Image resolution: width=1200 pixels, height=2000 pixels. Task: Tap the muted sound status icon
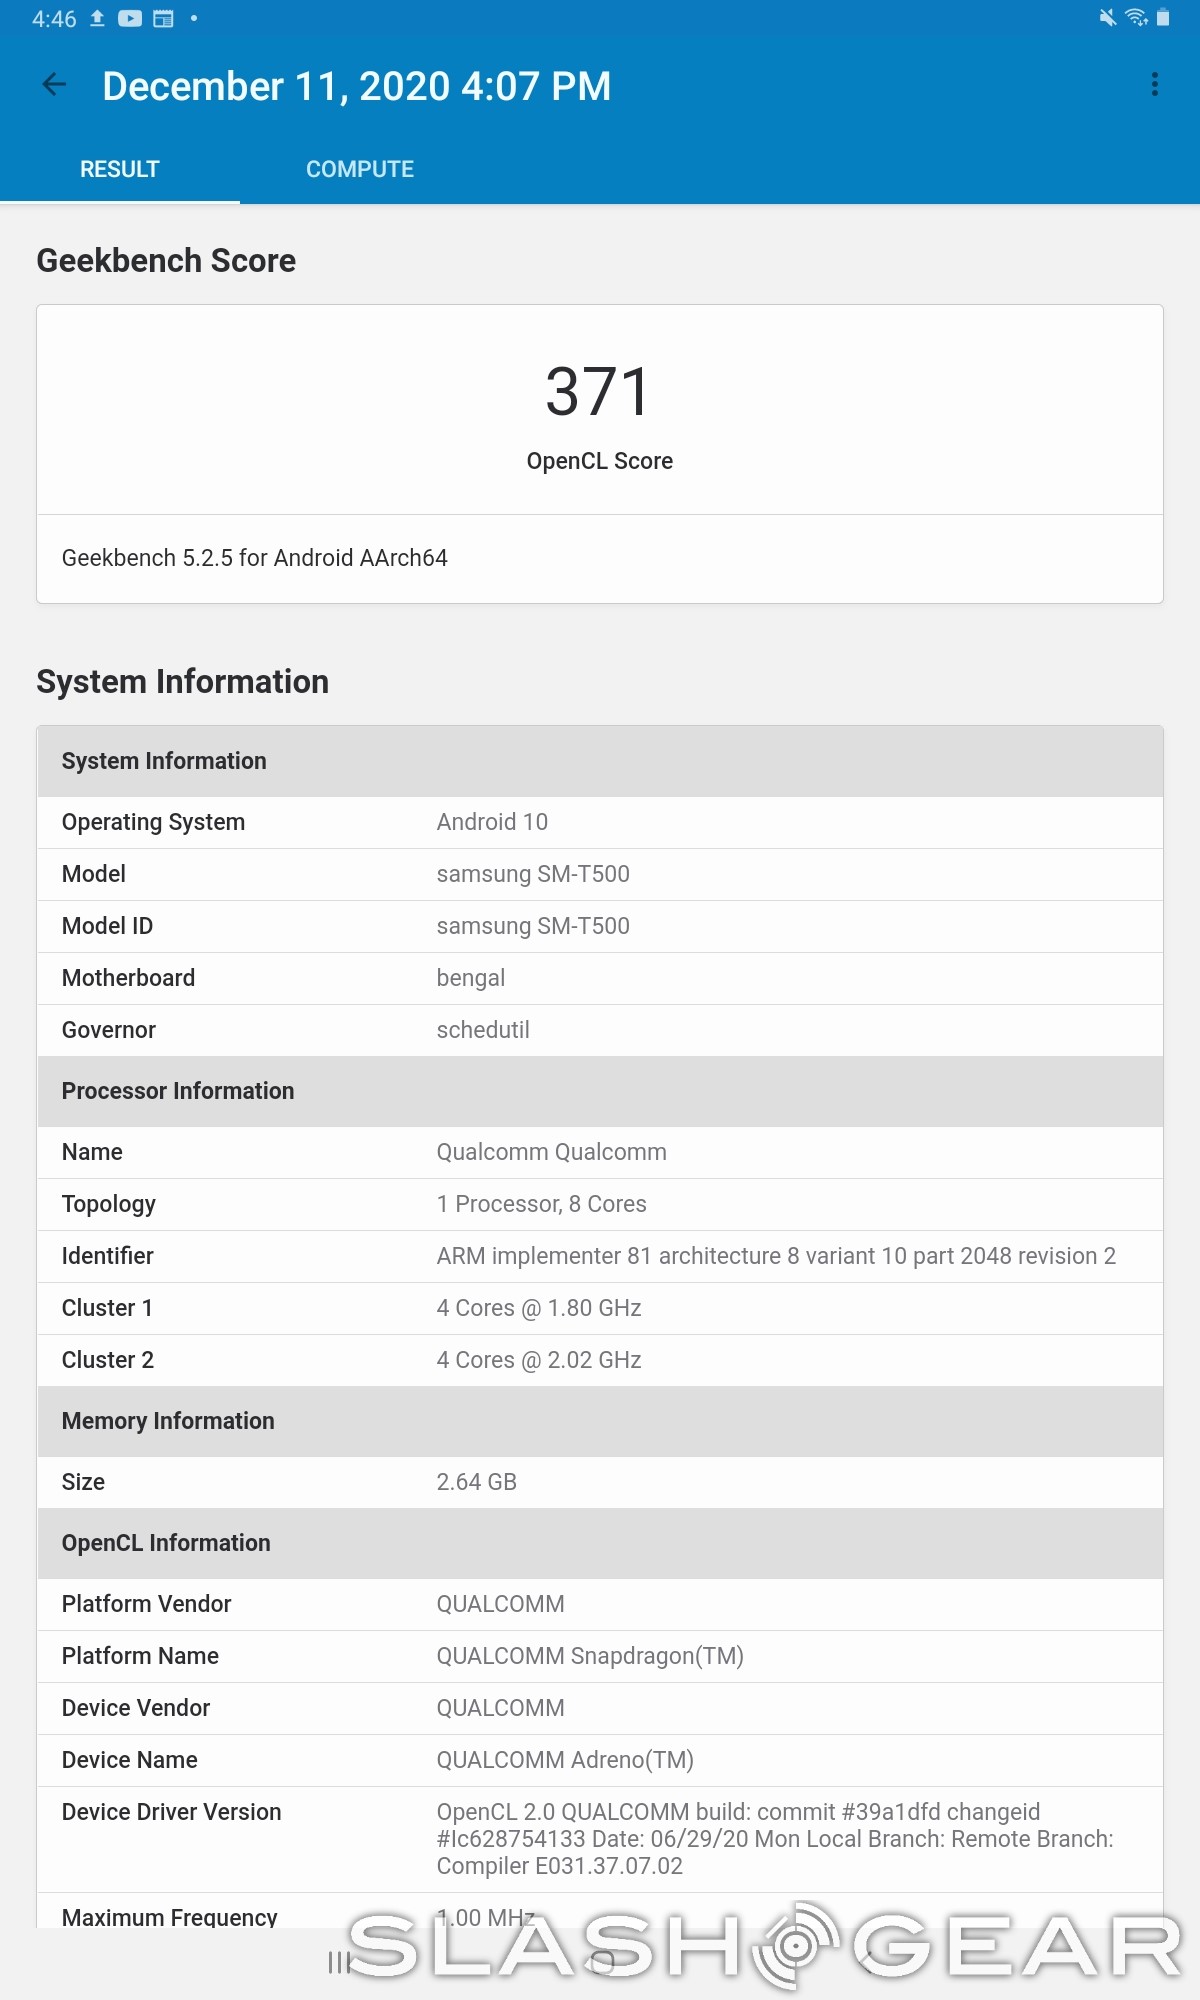[x=1107, y=18]
